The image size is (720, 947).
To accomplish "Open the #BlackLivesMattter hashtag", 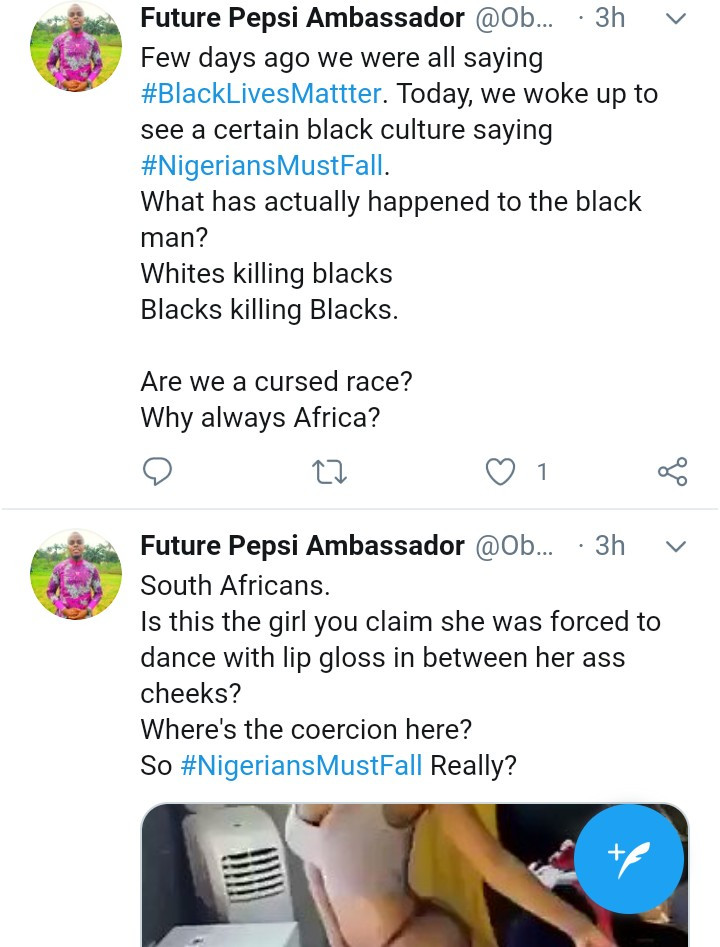I will point(261,94).
